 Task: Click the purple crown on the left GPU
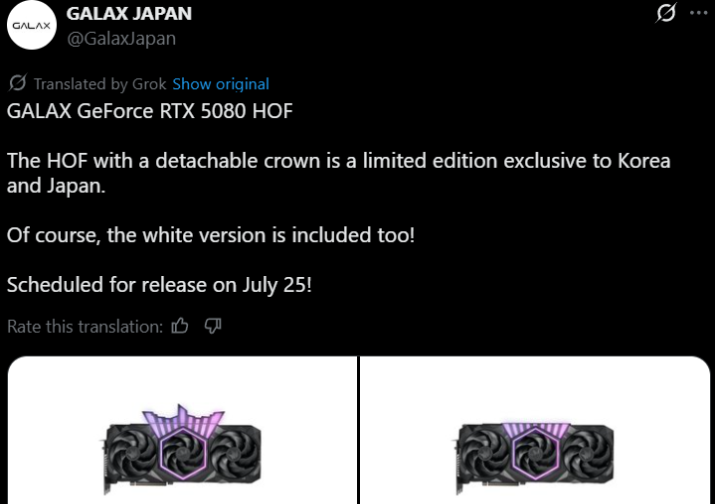pyautogui.click(x=183, y=419)
